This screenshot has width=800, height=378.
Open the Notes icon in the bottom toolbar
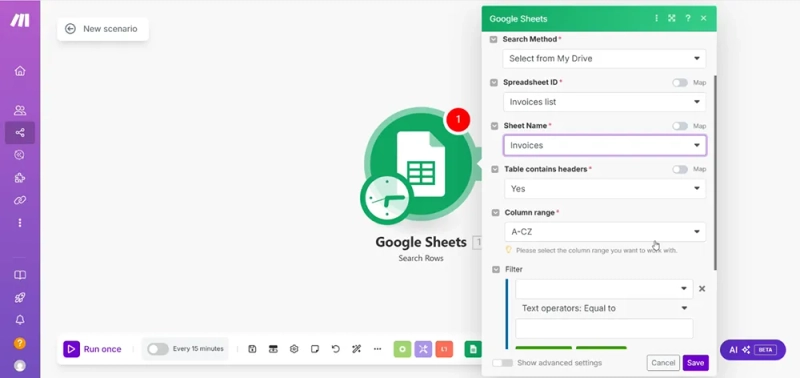(x=315, y=349)
